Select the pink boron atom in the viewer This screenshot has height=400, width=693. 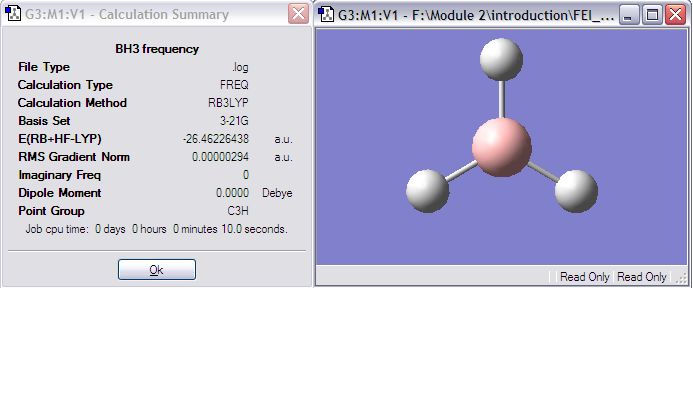[x=502, y=147]
